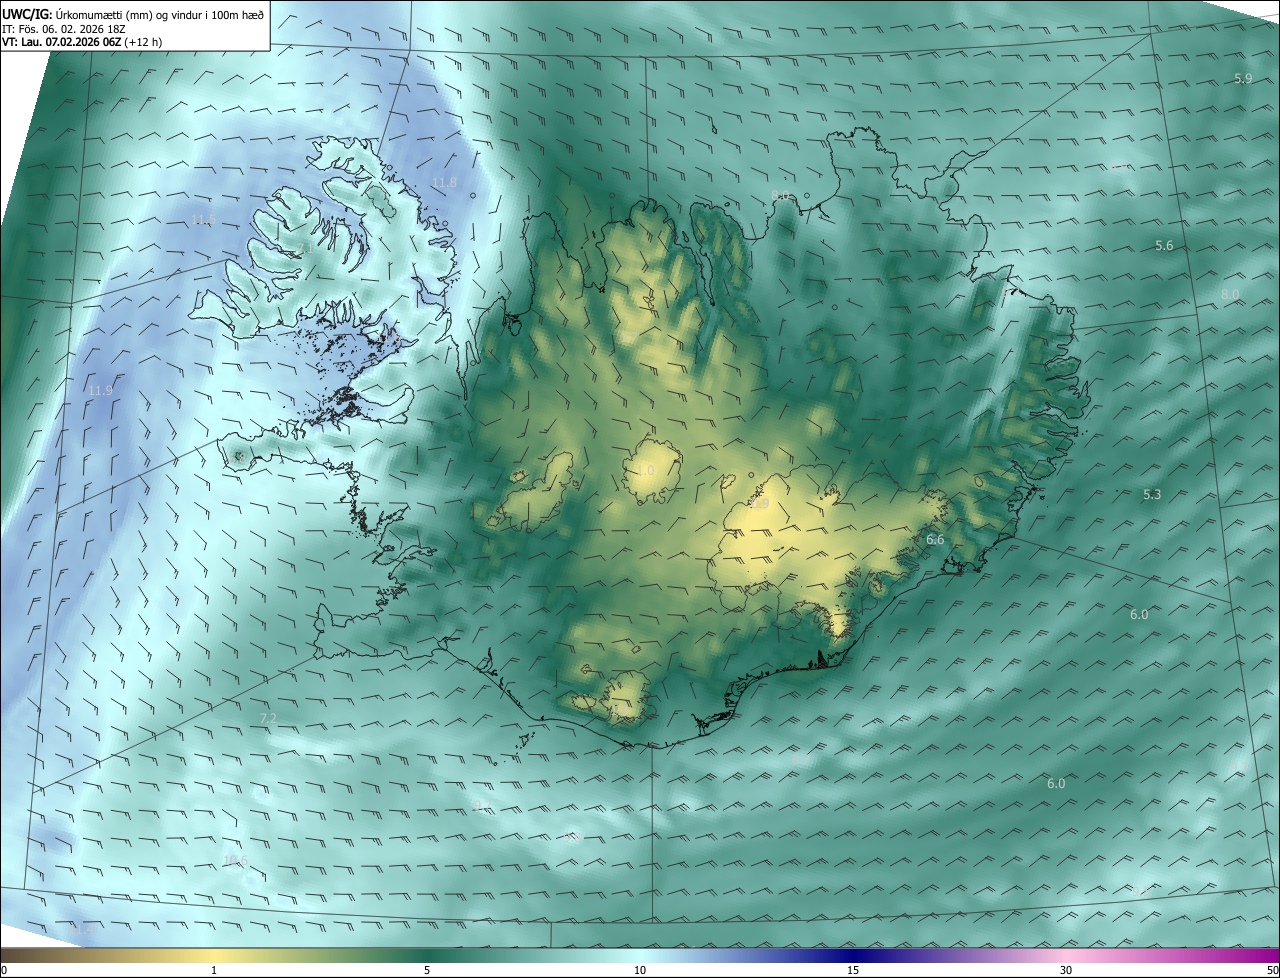Click the 'VT: Lau. 07.02.2026 06Z (+12 h)' line
Screen dimensions: 1280x978
pos(82,42)
